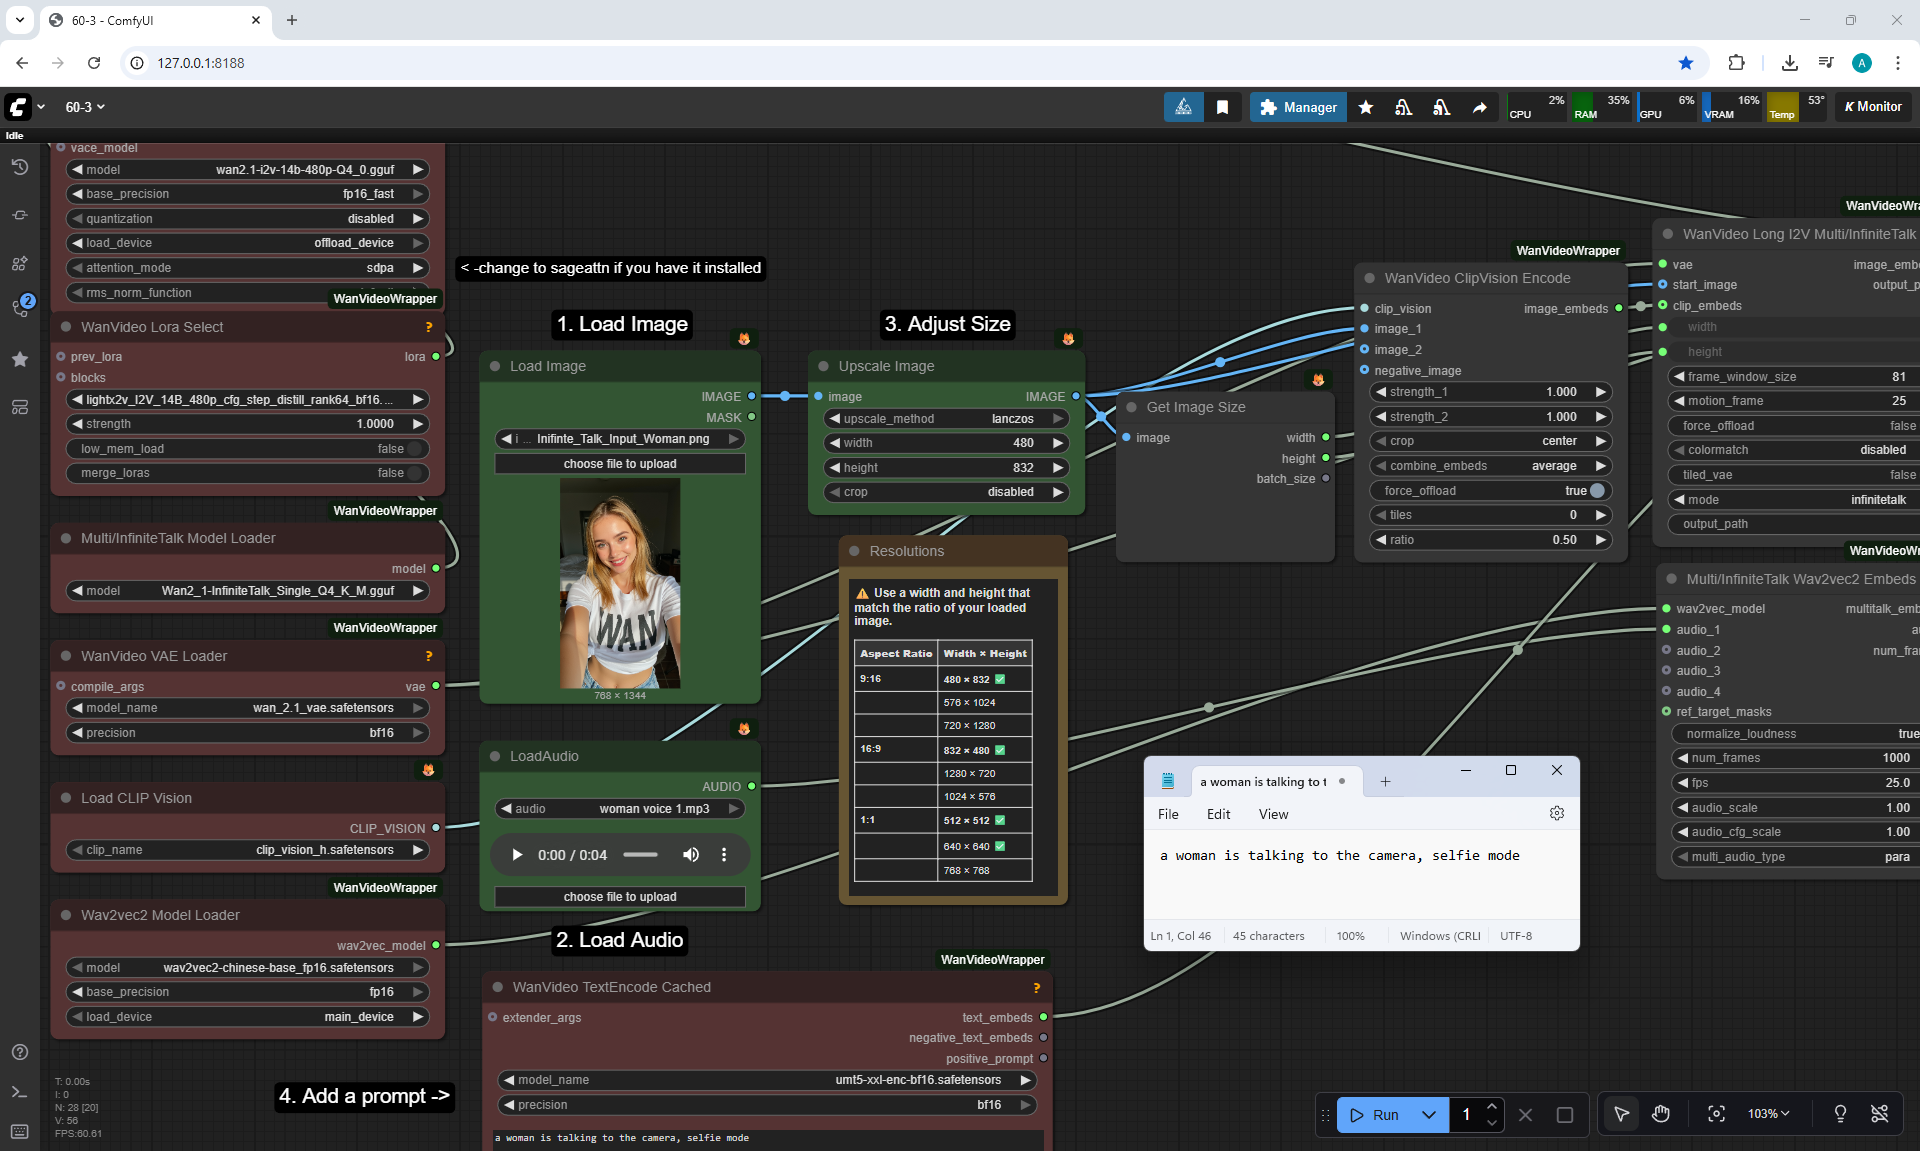Click choose file to upload in Load Image

click(620, 464)
